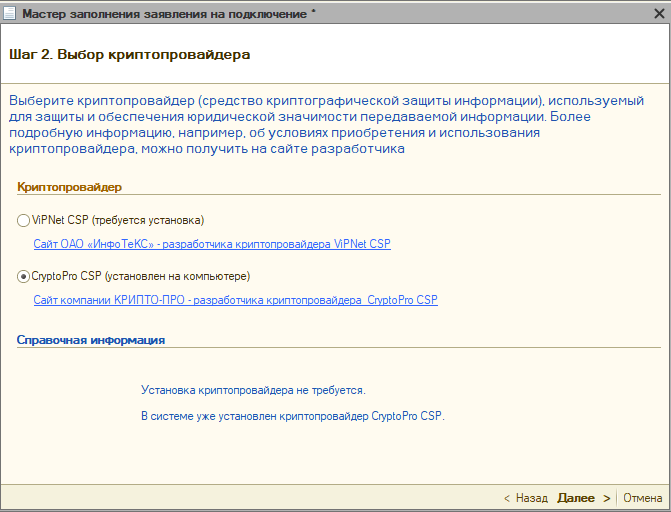Click the Криптопровайдер section header

coord(69,186)
